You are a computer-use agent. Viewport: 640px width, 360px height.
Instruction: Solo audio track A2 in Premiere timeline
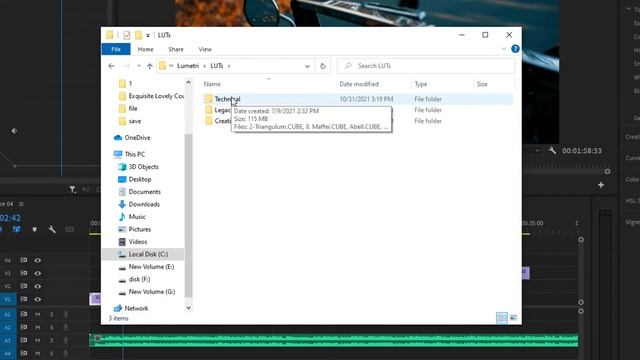[x=51, y=328]
